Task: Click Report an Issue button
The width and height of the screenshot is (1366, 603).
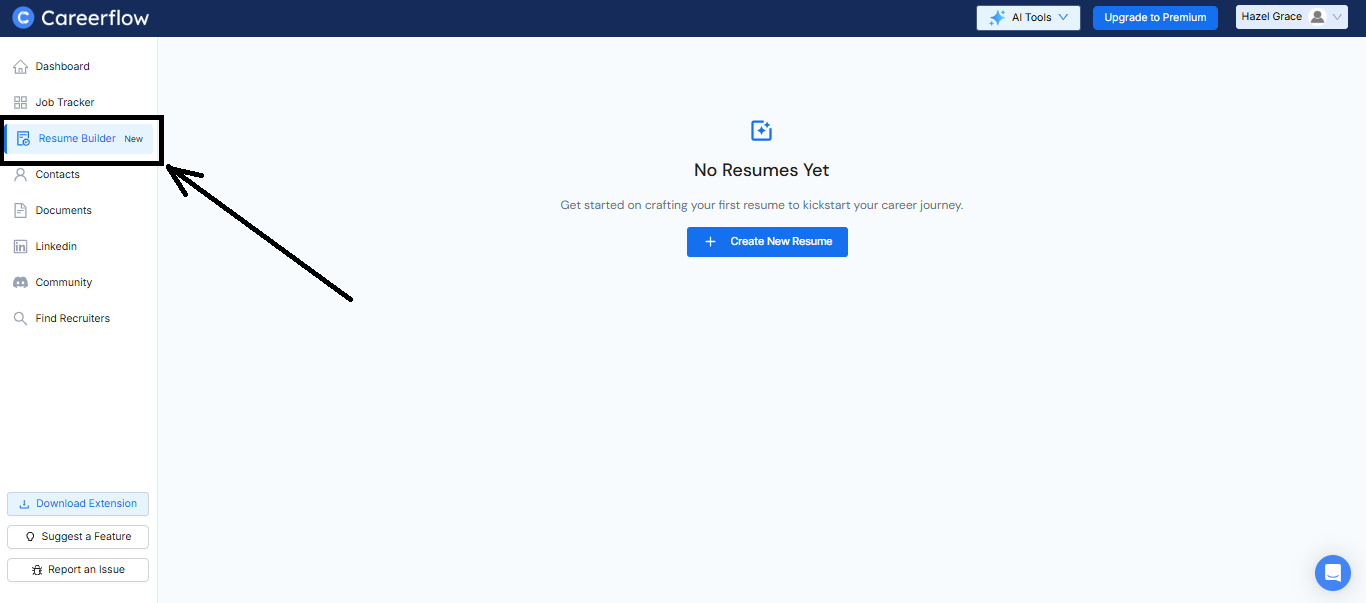Action: (78, 570)
